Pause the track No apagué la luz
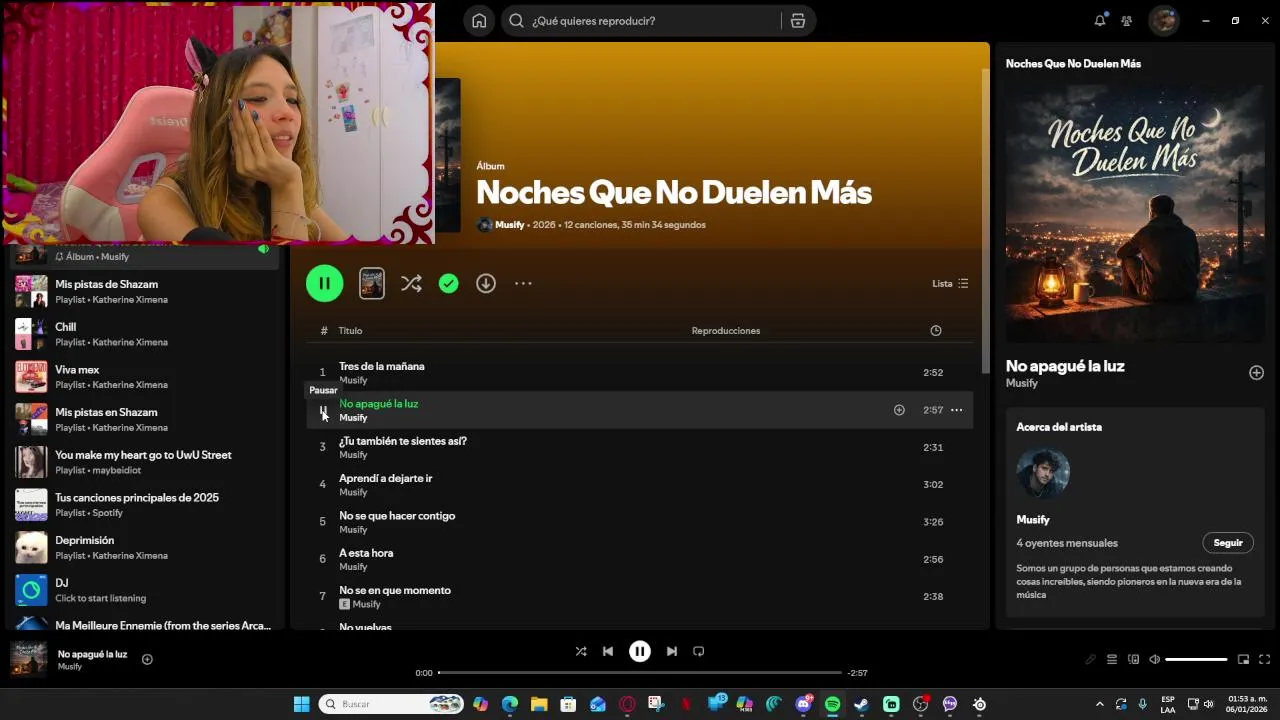 (x=323, y=410)
